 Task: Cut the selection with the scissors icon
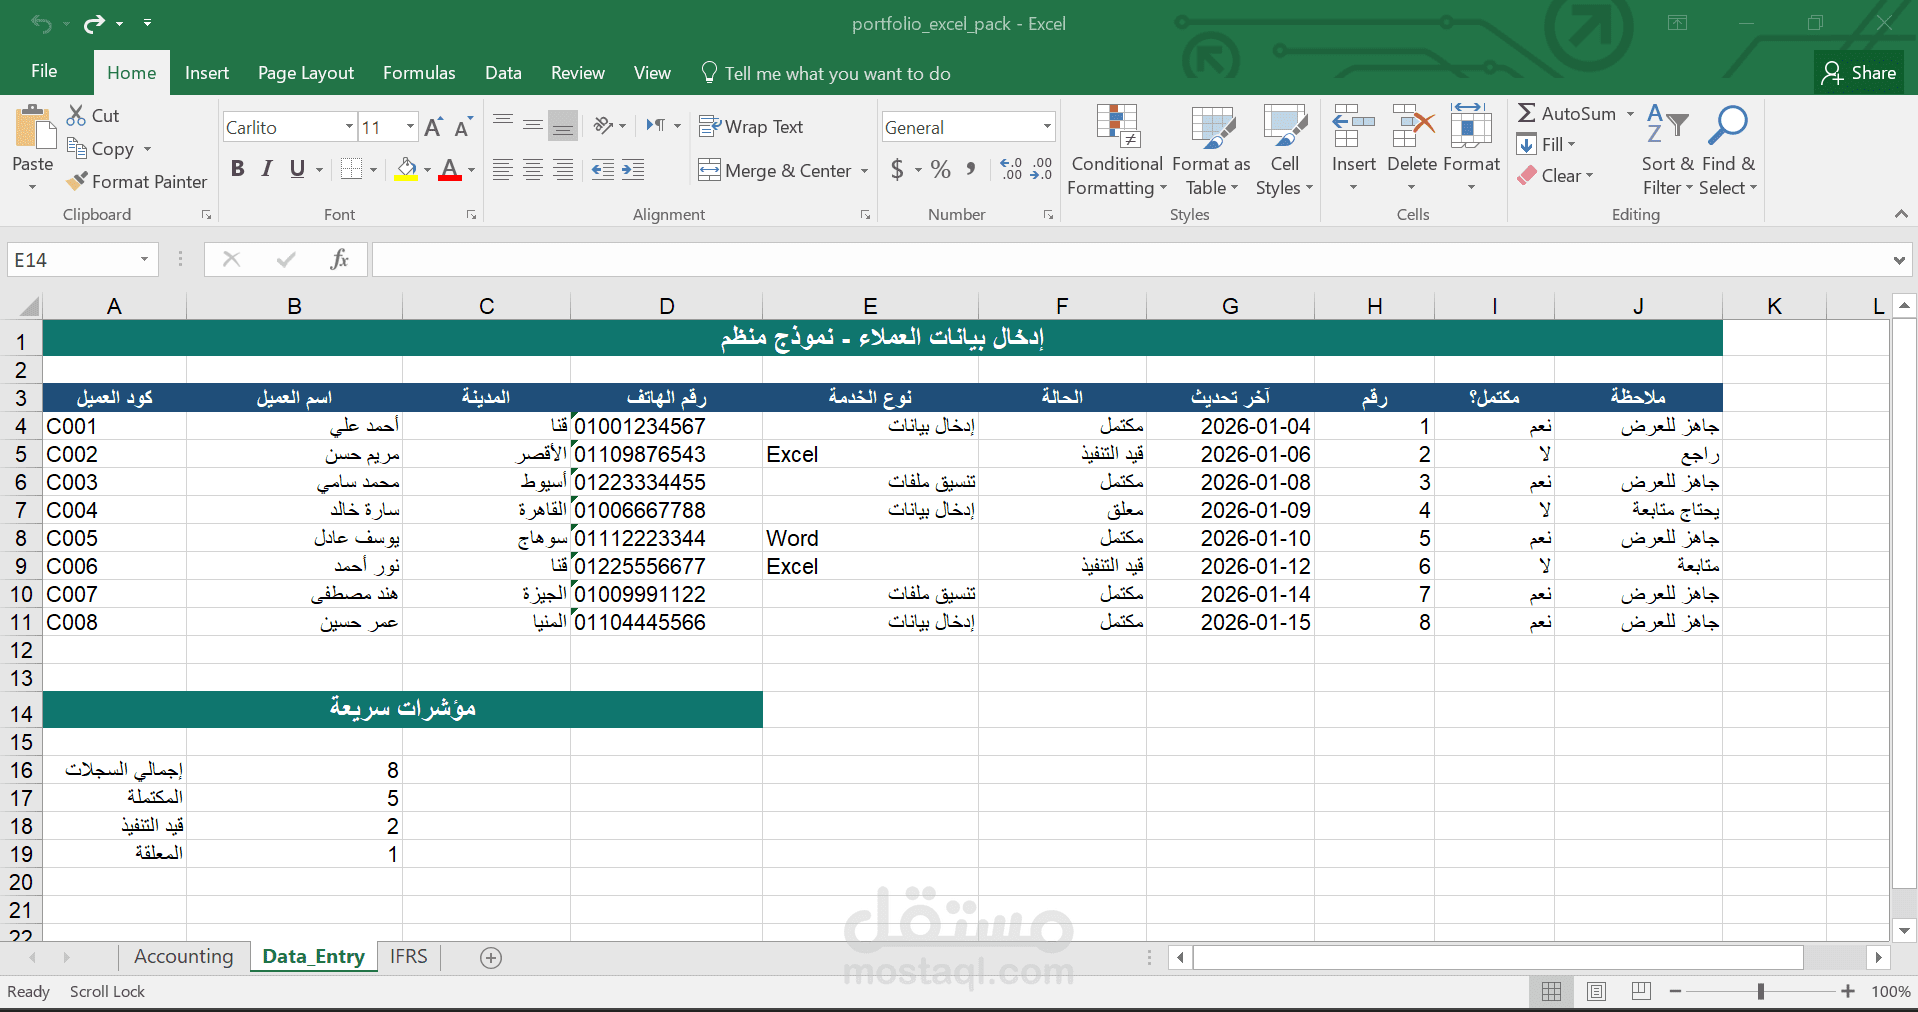tap(76, 115)
